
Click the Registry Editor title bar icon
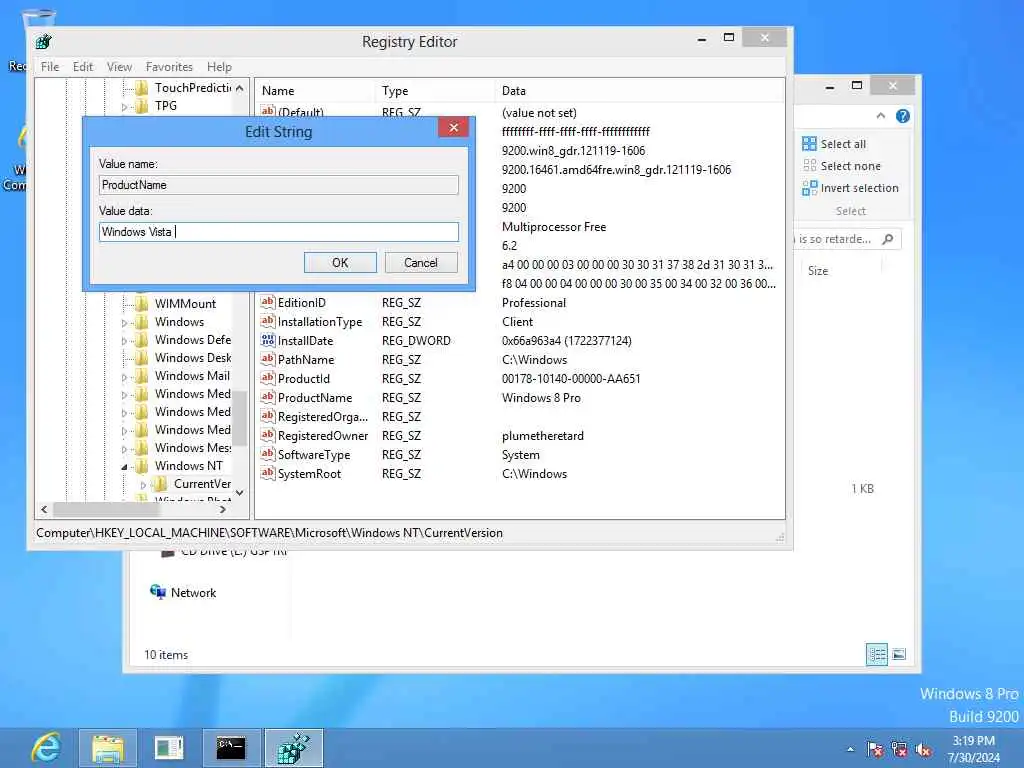(44, 42)
